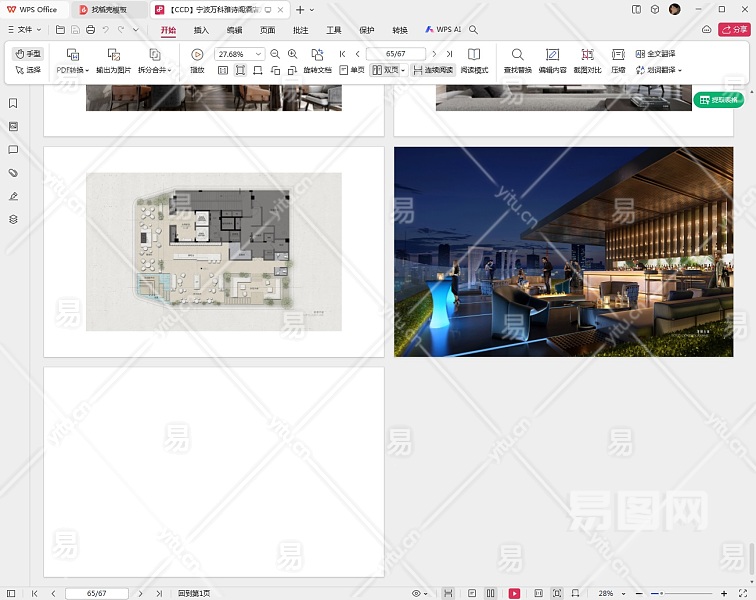Switch to the 插入 ribbon tab

tap(201, 30)
